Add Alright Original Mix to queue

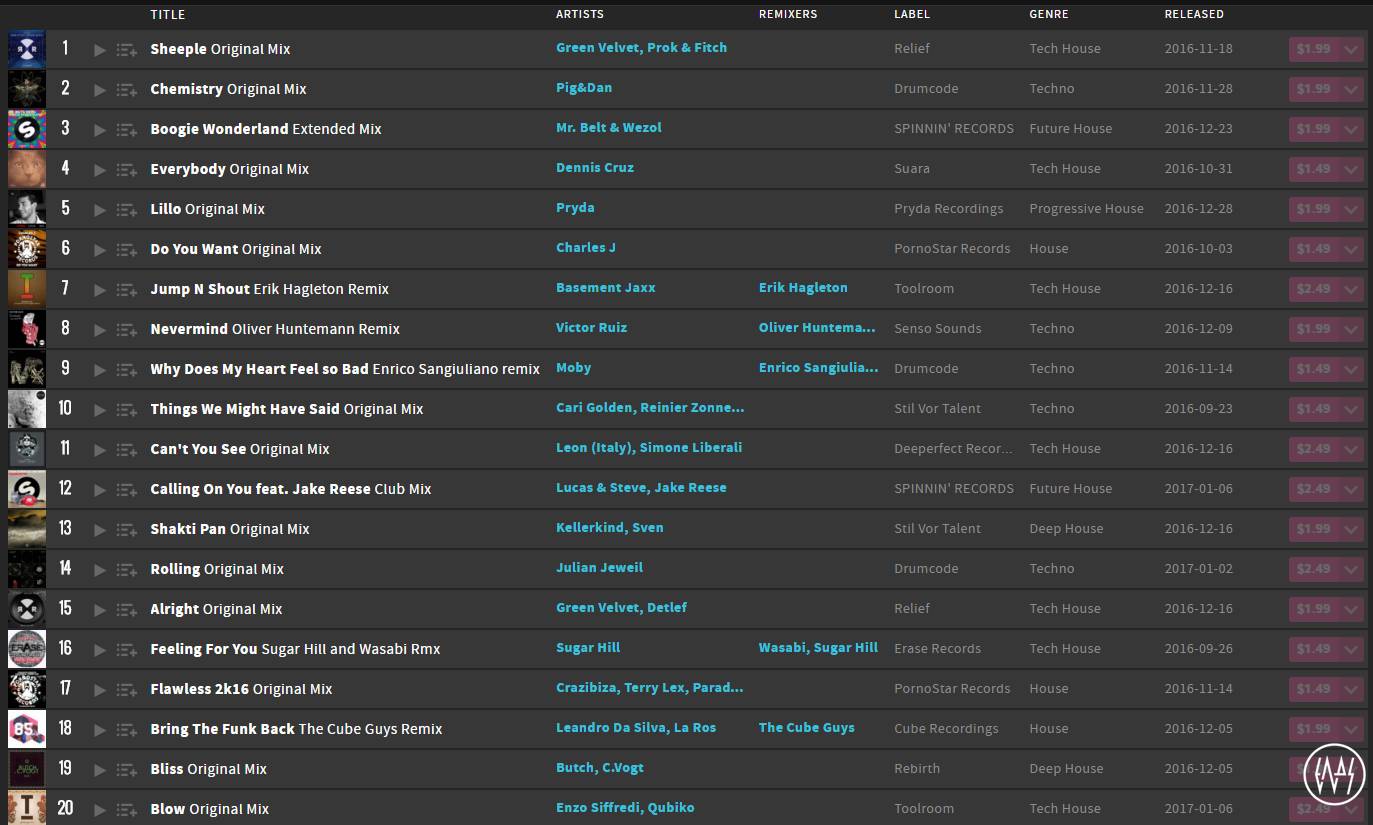click(127, 609)
